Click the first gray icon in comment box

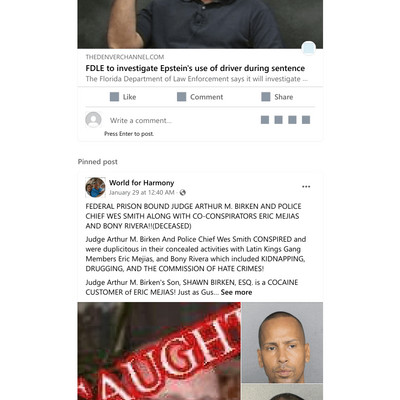point(265,120)
